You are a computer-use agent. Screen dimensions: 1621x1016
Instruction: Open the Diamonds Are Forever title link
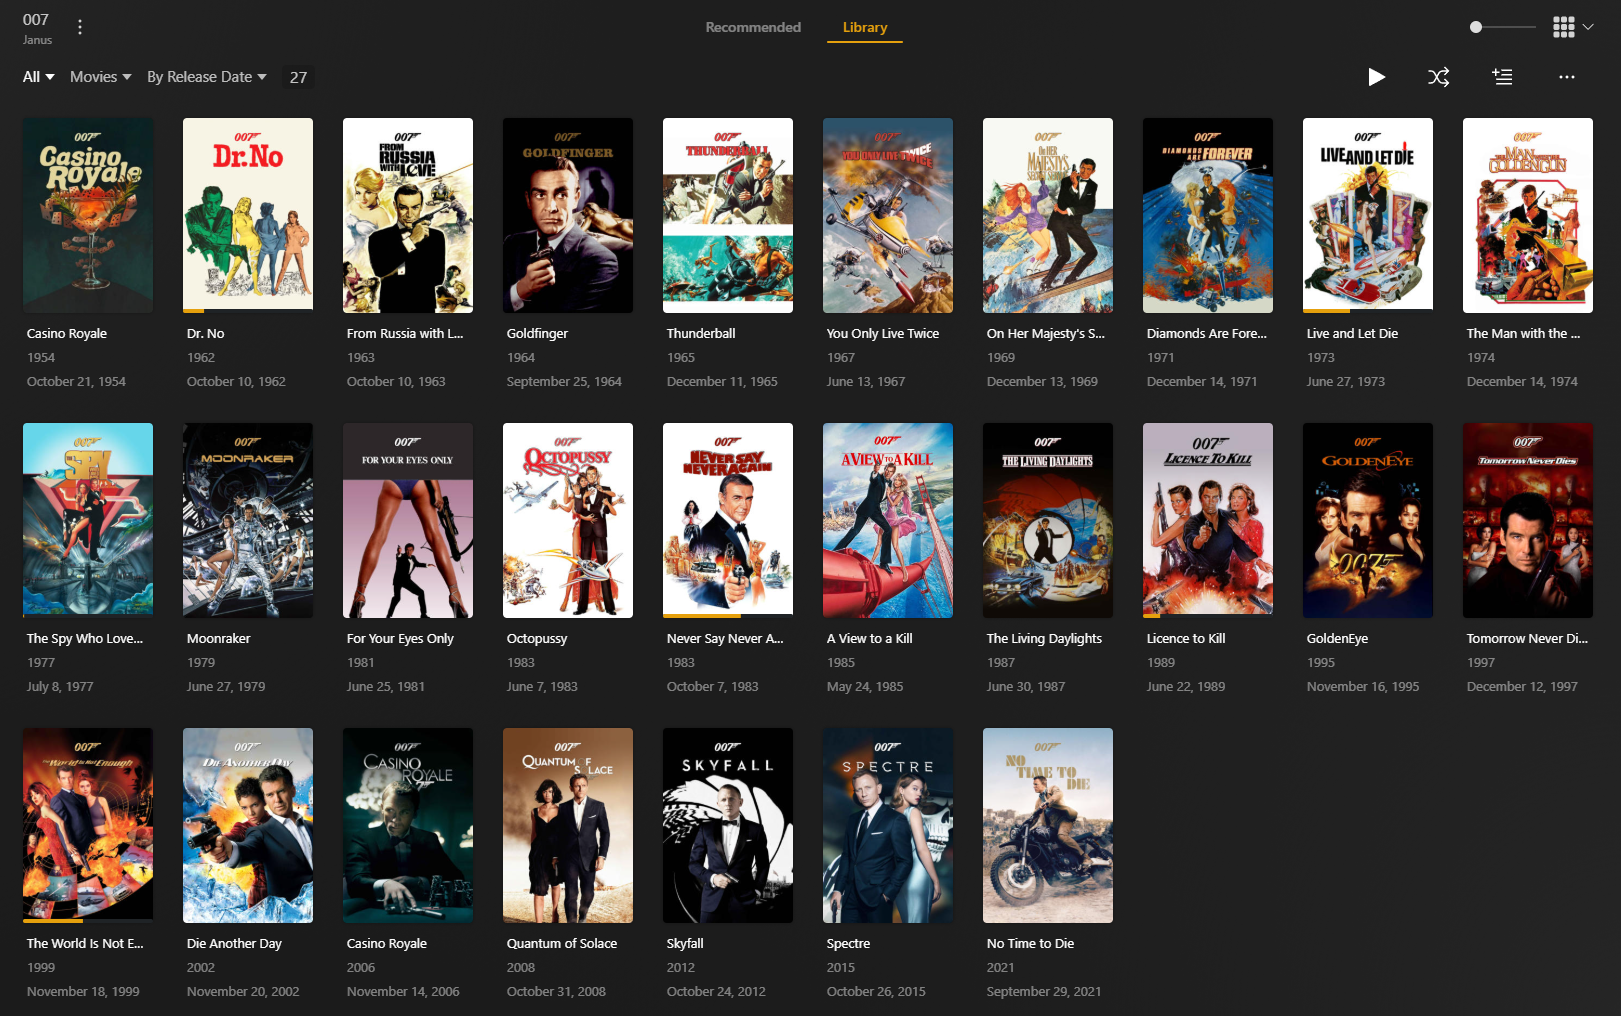(1207, 334)
